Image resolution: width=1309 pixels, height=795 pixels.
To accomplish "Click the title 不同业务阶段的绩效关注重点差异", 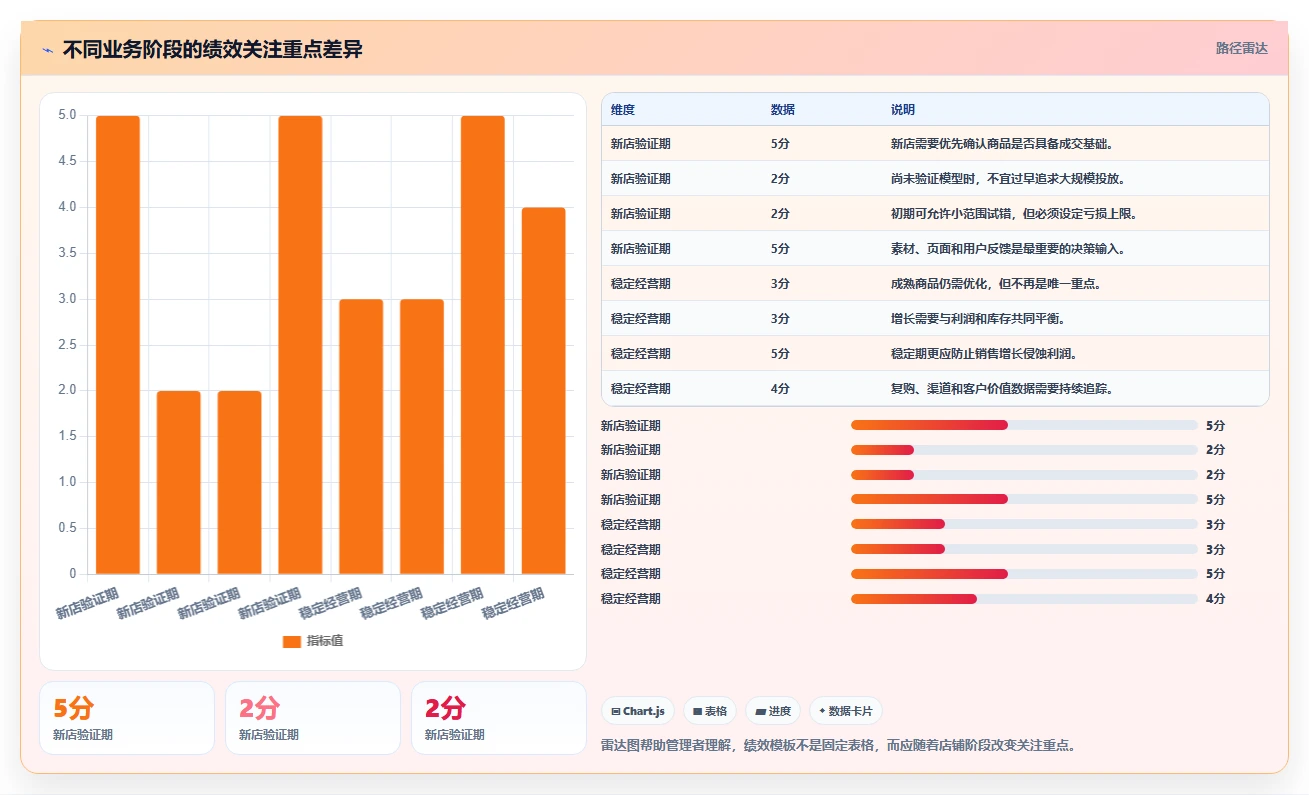I will (213, 49).
